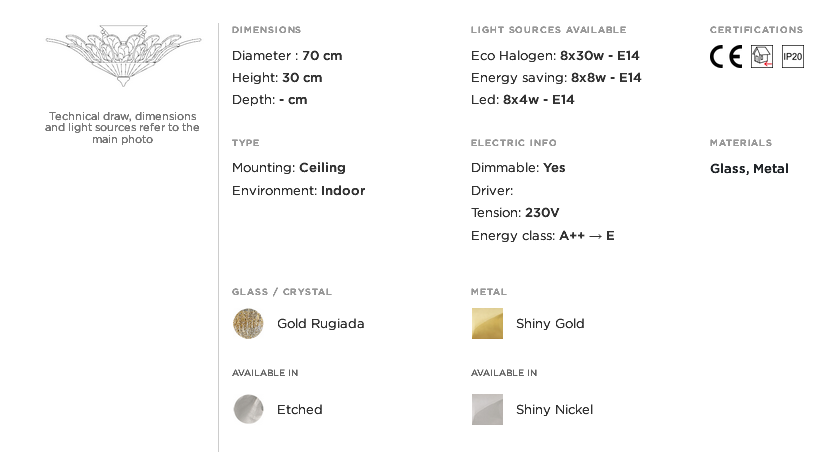The width and height of the screenshot is (836, 459).
Task: Select the Gold Rugiada glass swatch
Action: (x=248, y=324)
